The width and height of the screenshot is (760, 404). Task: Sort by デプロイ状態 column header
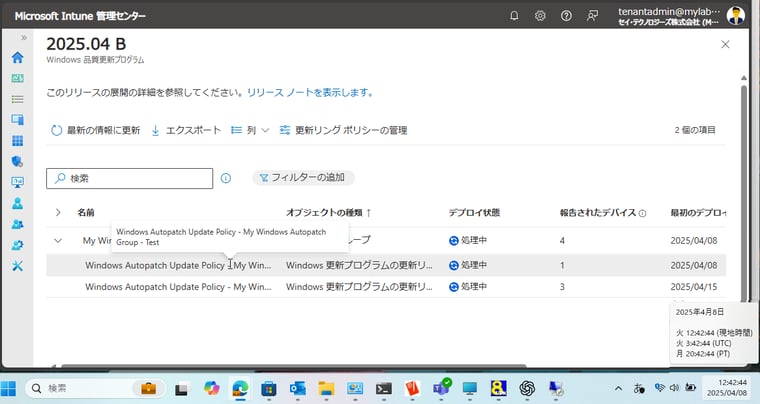pyautogui.click(x=474, y=212)
